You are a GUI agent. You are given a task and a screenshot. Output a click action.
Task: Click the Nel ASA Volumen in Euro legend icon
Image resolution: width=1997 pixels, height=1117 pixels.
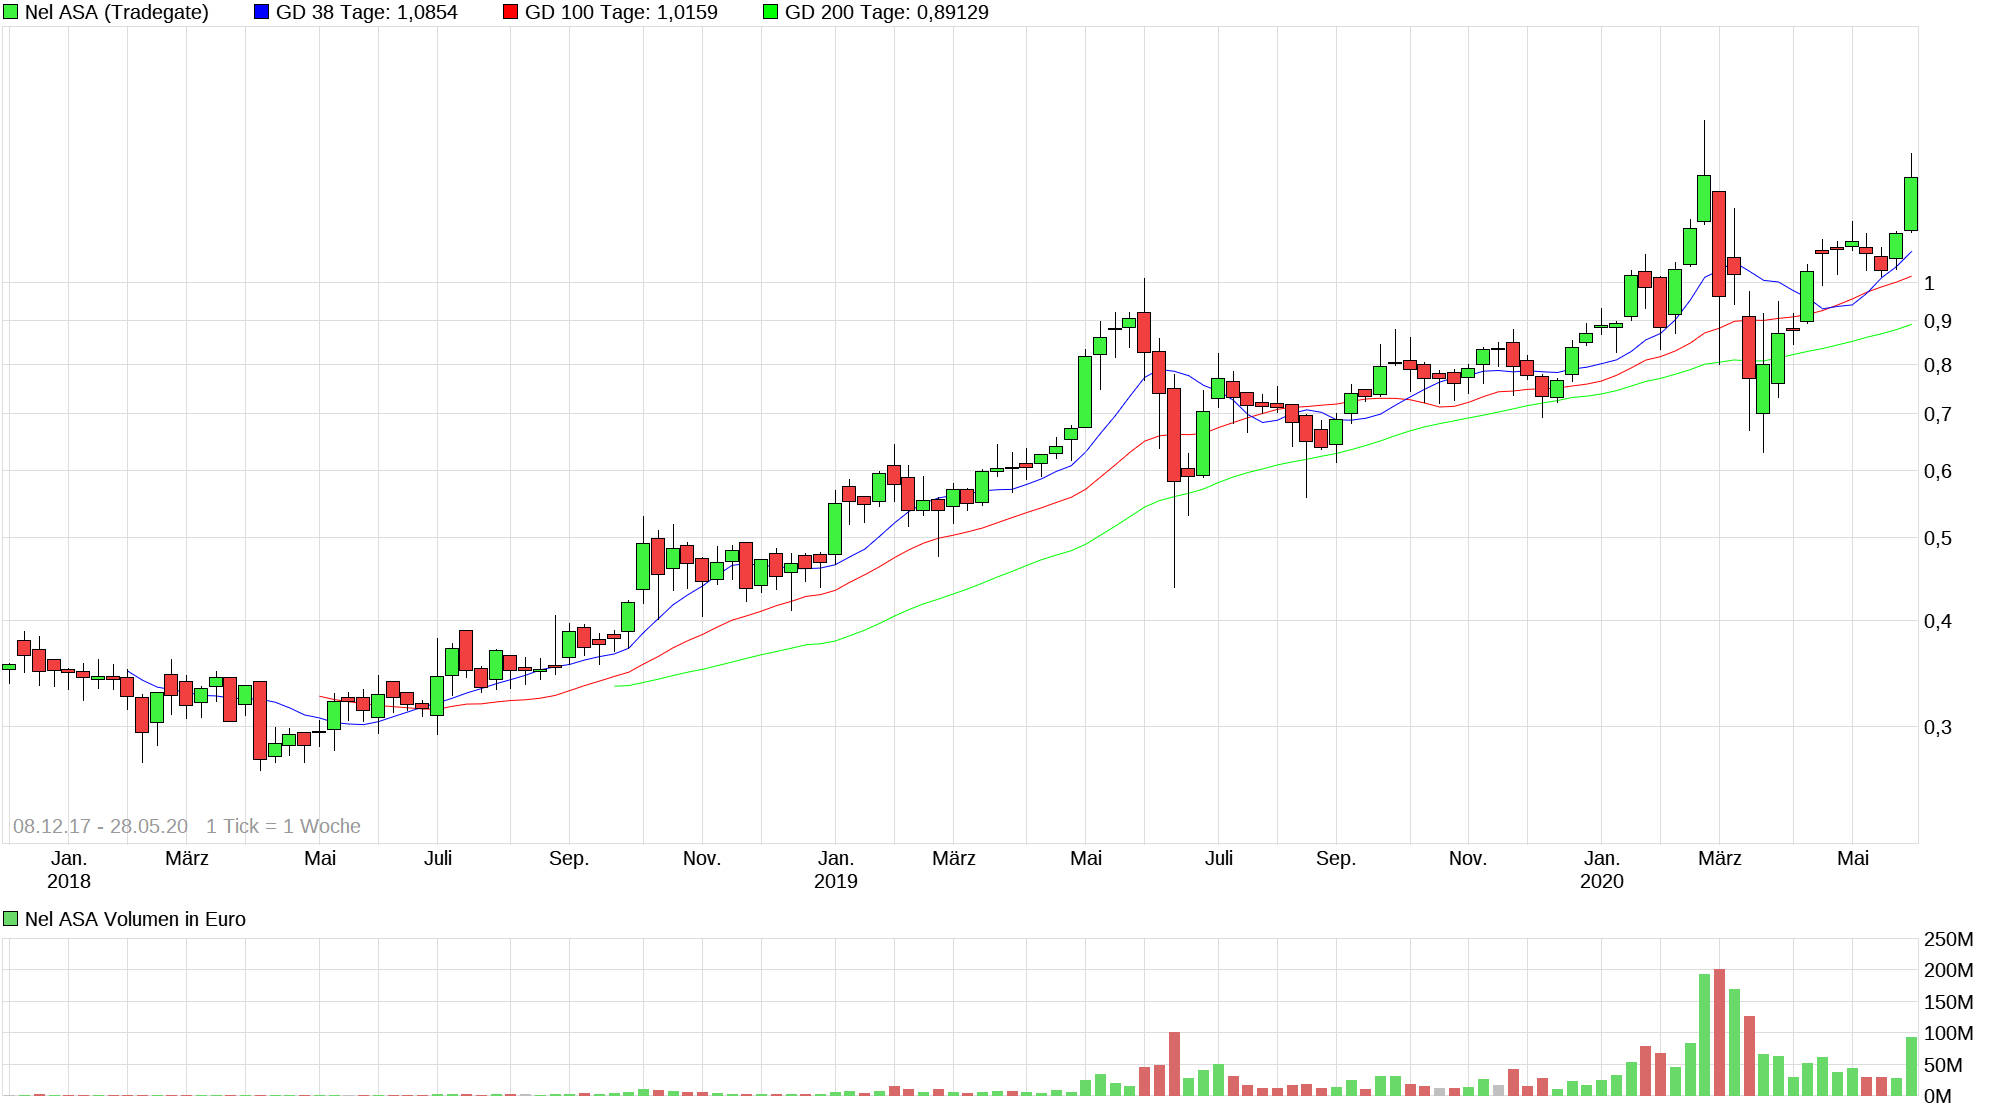coord(10,917)
